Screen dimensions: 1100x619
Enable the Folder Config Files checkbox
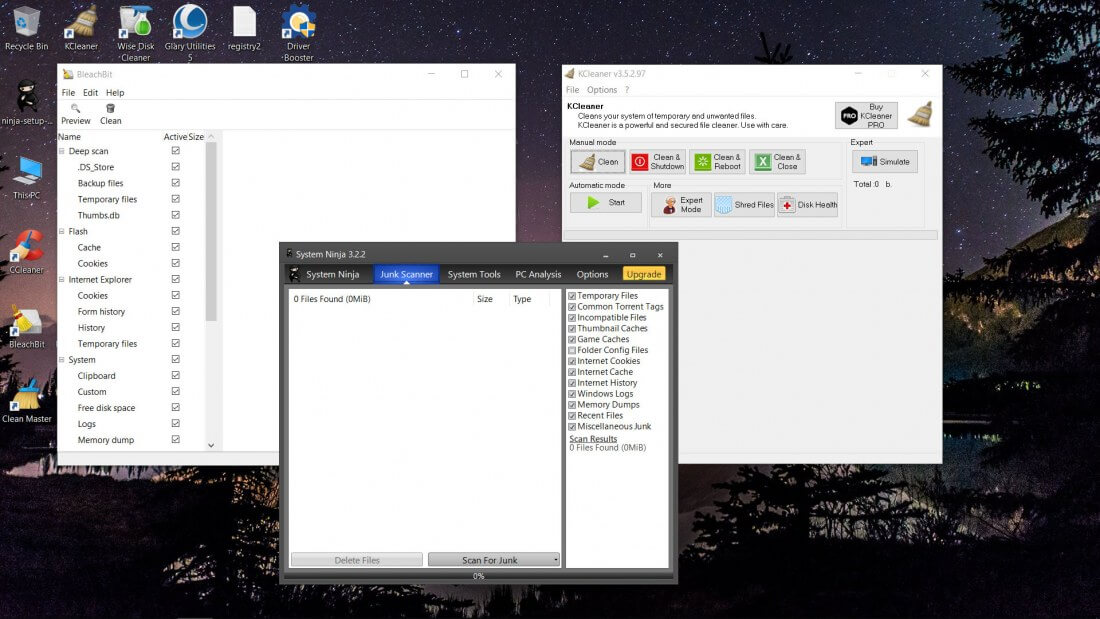pyautogui.click(x=572, y=351)
